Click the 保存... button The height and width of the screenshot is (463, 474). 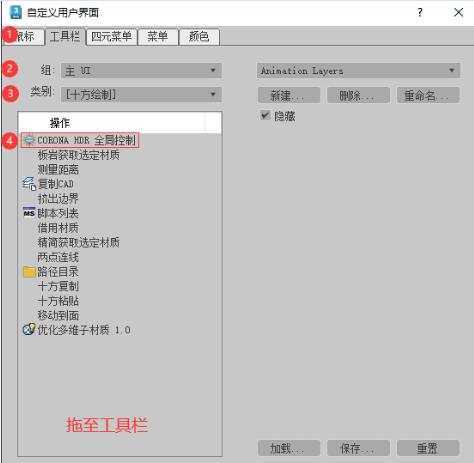point(358,448)
